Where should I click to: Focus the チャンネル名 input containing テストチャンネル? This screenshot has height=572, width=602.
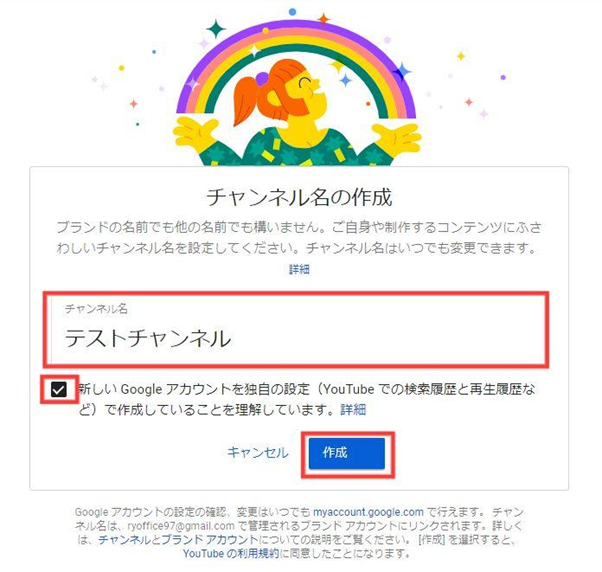coord(296,329)
